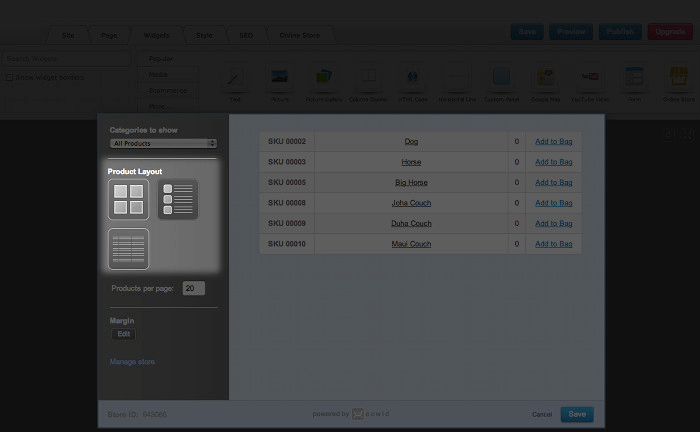Open the Horse product link
Screen dimensions: 700x432
click(411, 162)
